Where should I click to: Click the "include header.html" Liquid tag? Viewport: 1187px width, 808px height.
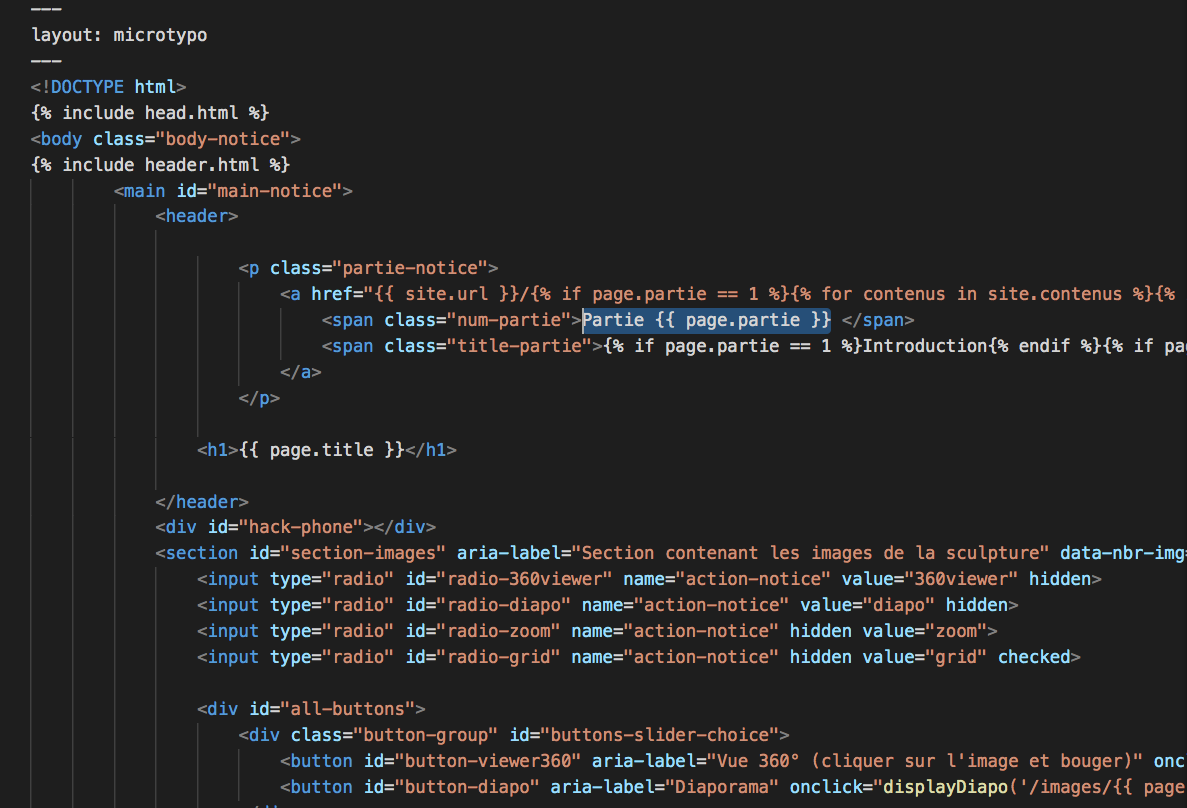pos(160,164)
